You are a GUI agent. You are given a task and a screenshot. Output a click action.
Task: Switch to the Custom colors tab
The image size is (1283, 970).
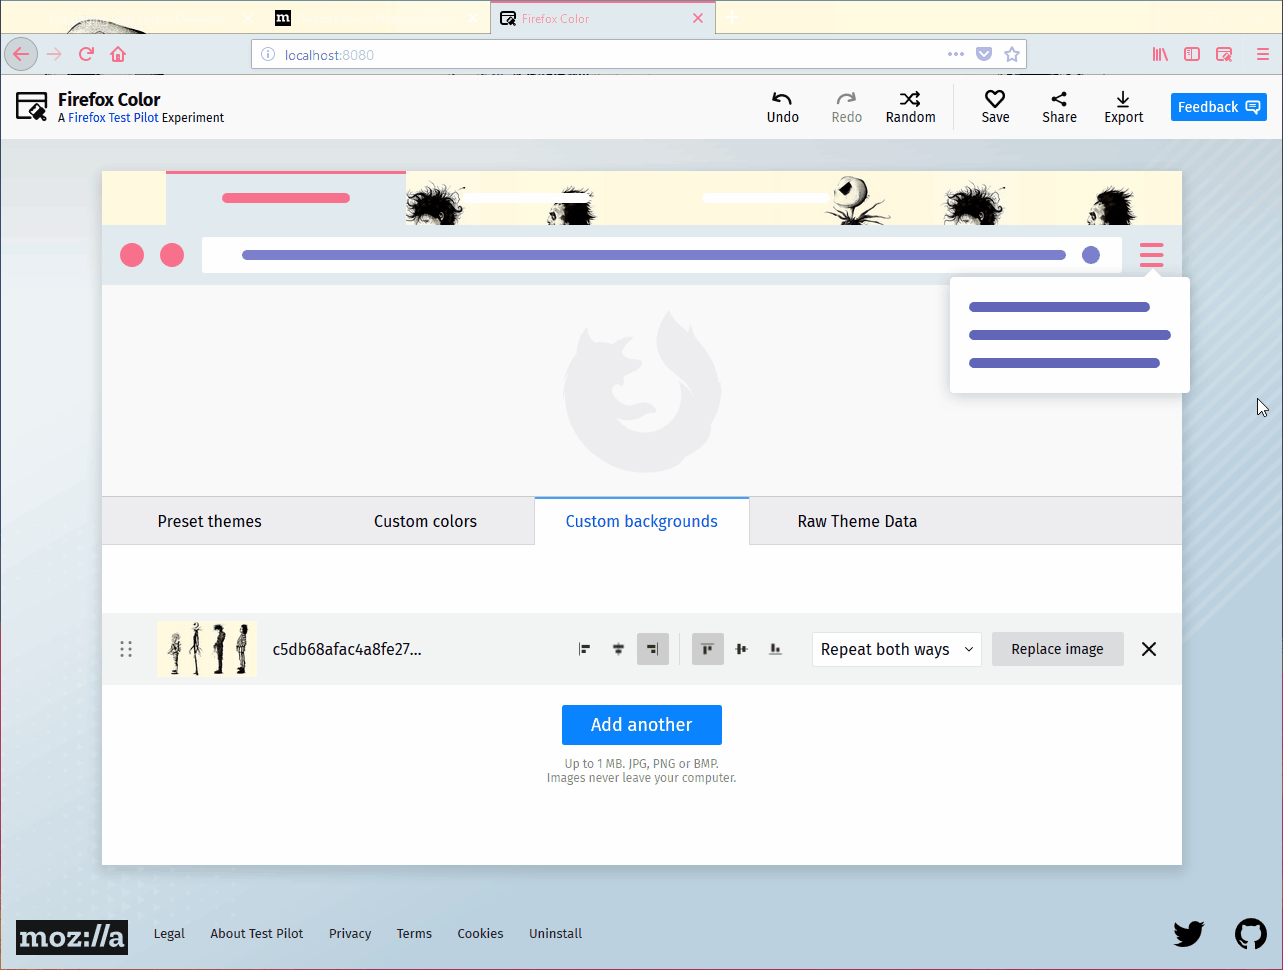point(426,521)
